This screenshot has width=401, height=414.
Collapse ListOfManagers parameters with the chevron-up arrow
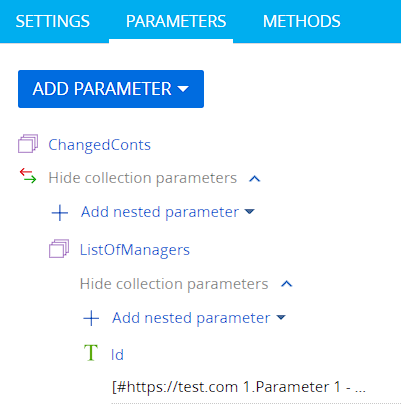pyautogui.click(x=287, y=284)
